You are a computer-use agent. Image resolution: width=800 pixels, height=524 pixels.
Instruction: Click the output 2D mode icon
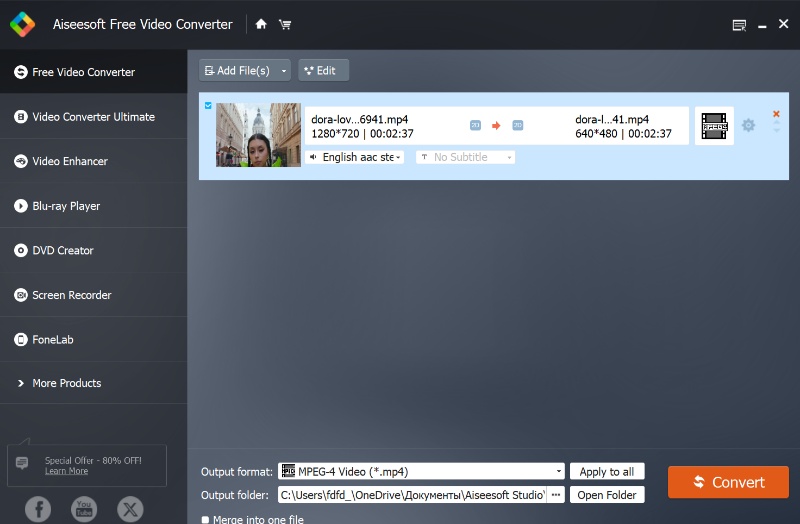[517, 126]
